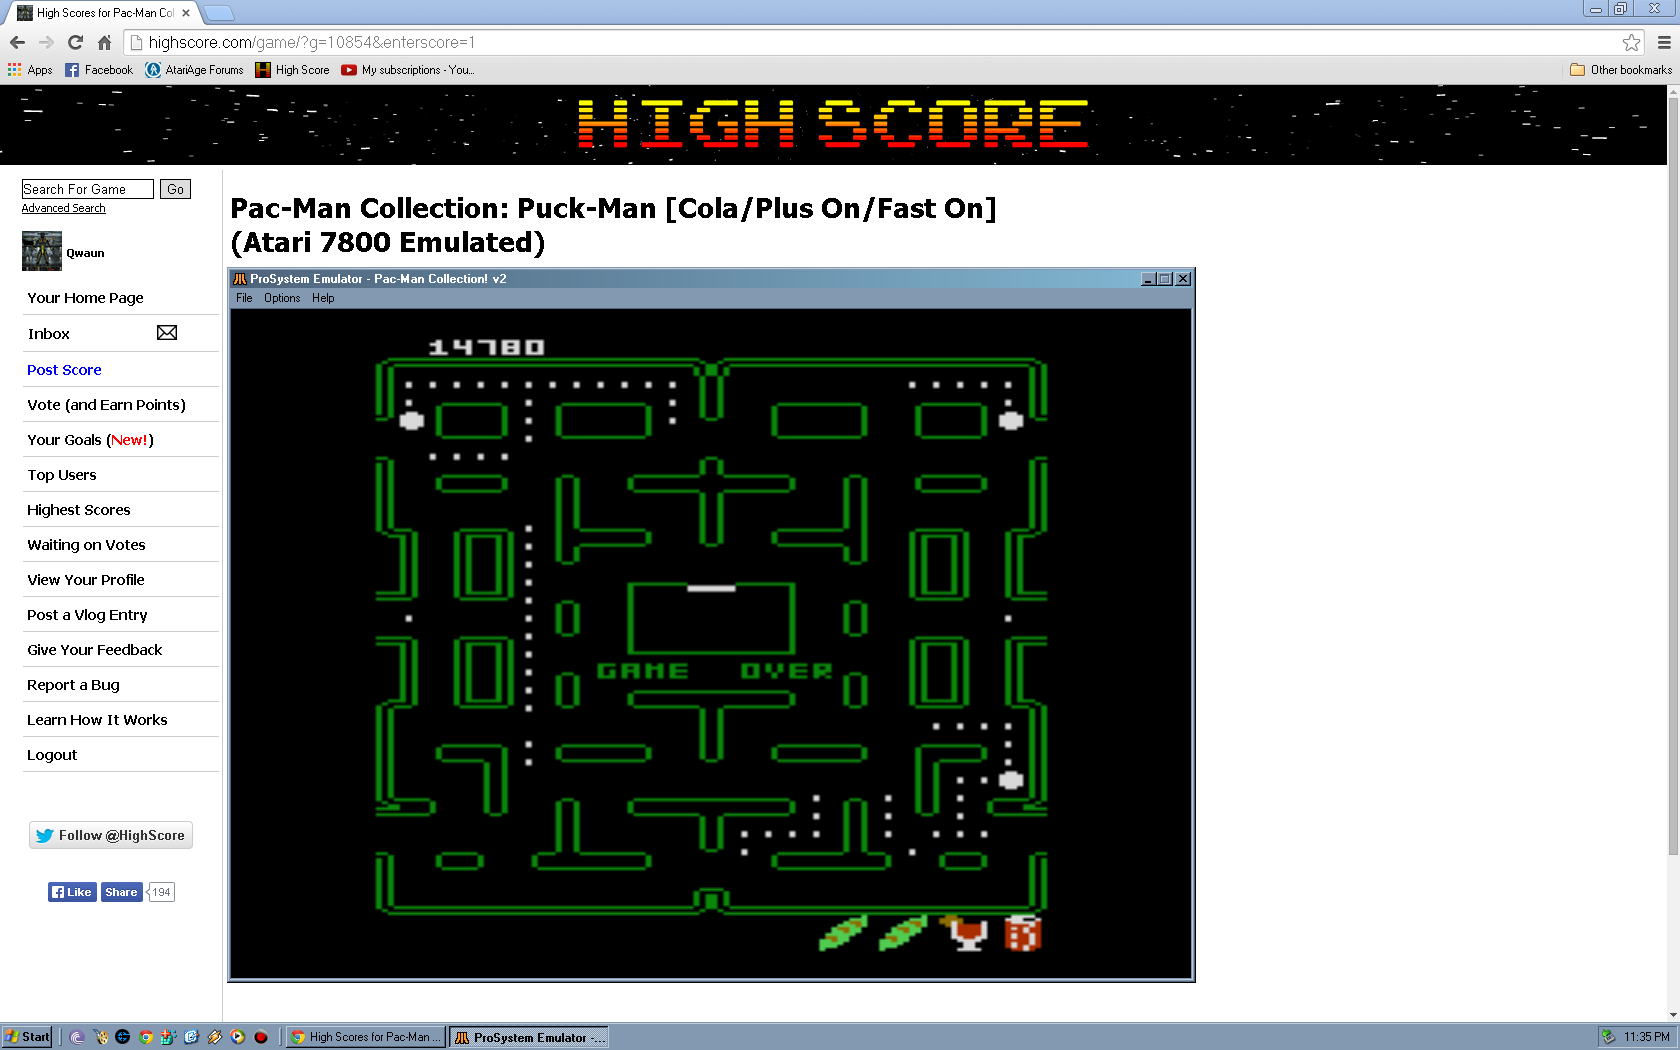The width and height of the screenshot is (1680, 1050).
Task: Select Highest Scores in the sidebar
Action: coord(79,510)
